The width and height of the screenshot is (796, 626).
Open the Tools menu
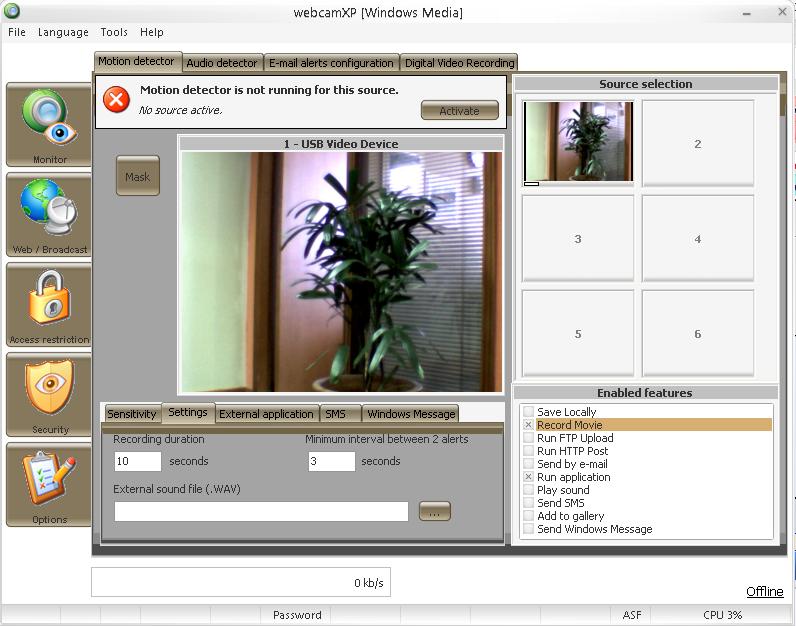114,32
